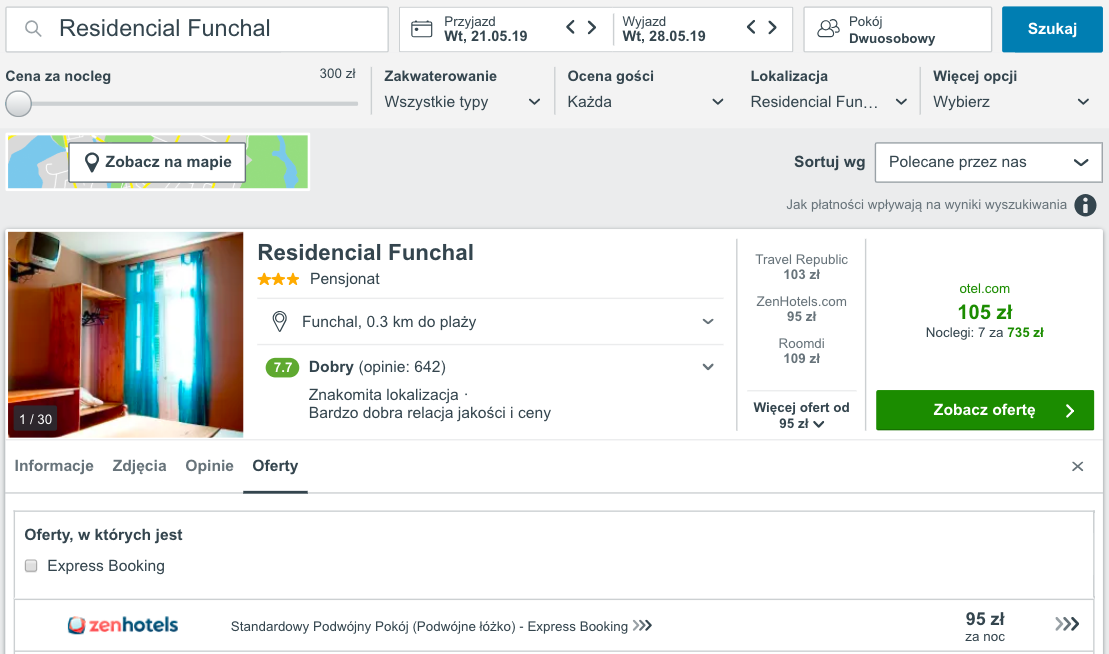Enable the Express Booking checkbox

31,566
